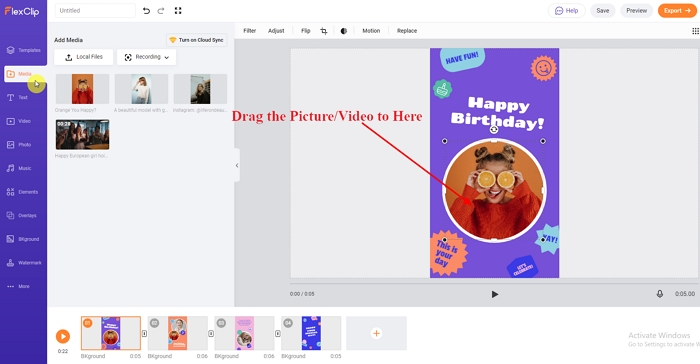Open the opacity half-circle icon
Viewport: 700px width, 364px height.
pyautogui.click(x=344, y=31)
